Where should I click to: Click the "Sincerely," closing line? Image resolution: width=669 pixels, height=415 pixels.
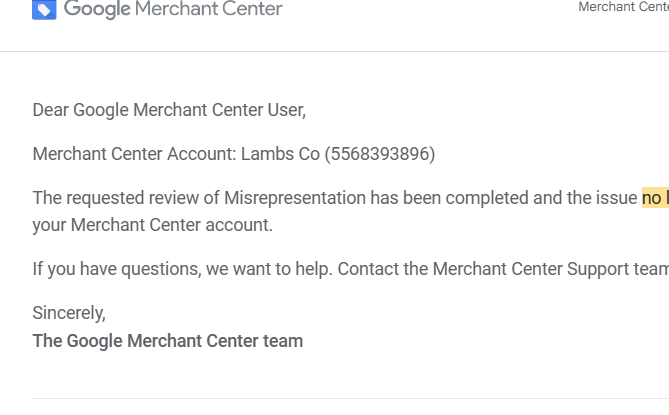(69, 313)
